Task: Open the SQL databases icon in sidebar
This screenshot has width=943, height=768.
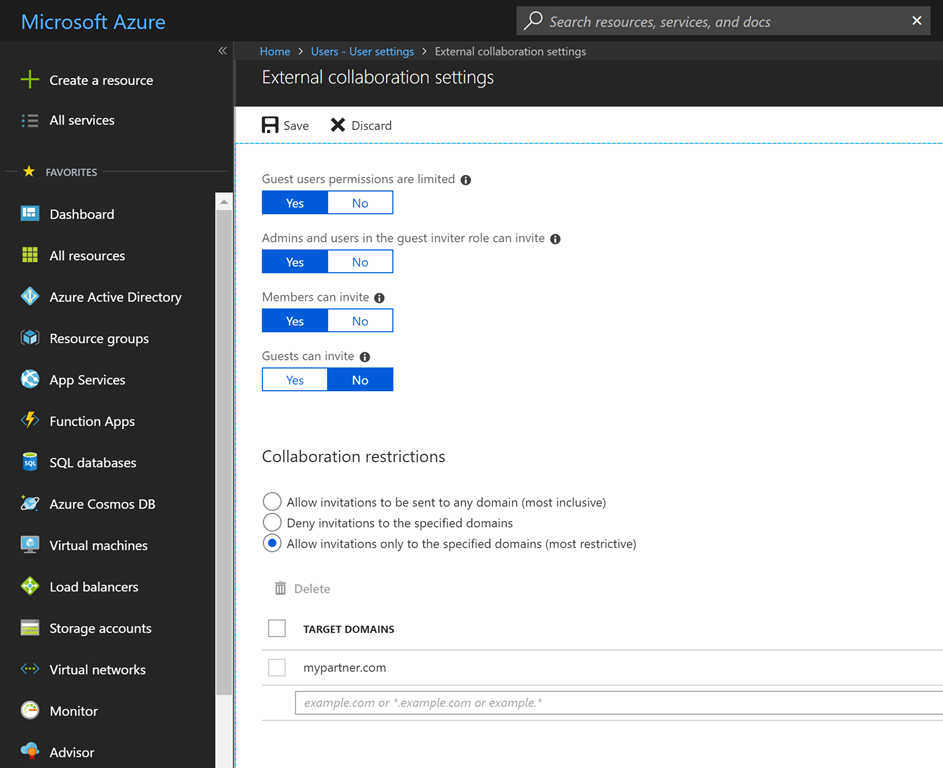Action: pyautogui.click(x=30, y=463)
